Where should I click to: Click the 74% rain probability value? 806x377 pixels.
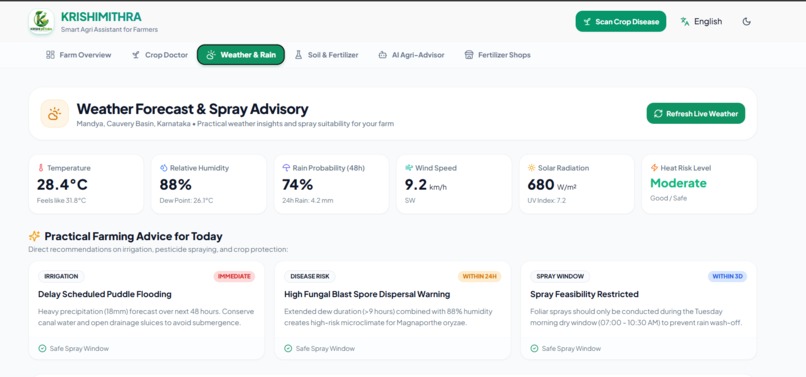pos(298,184)
